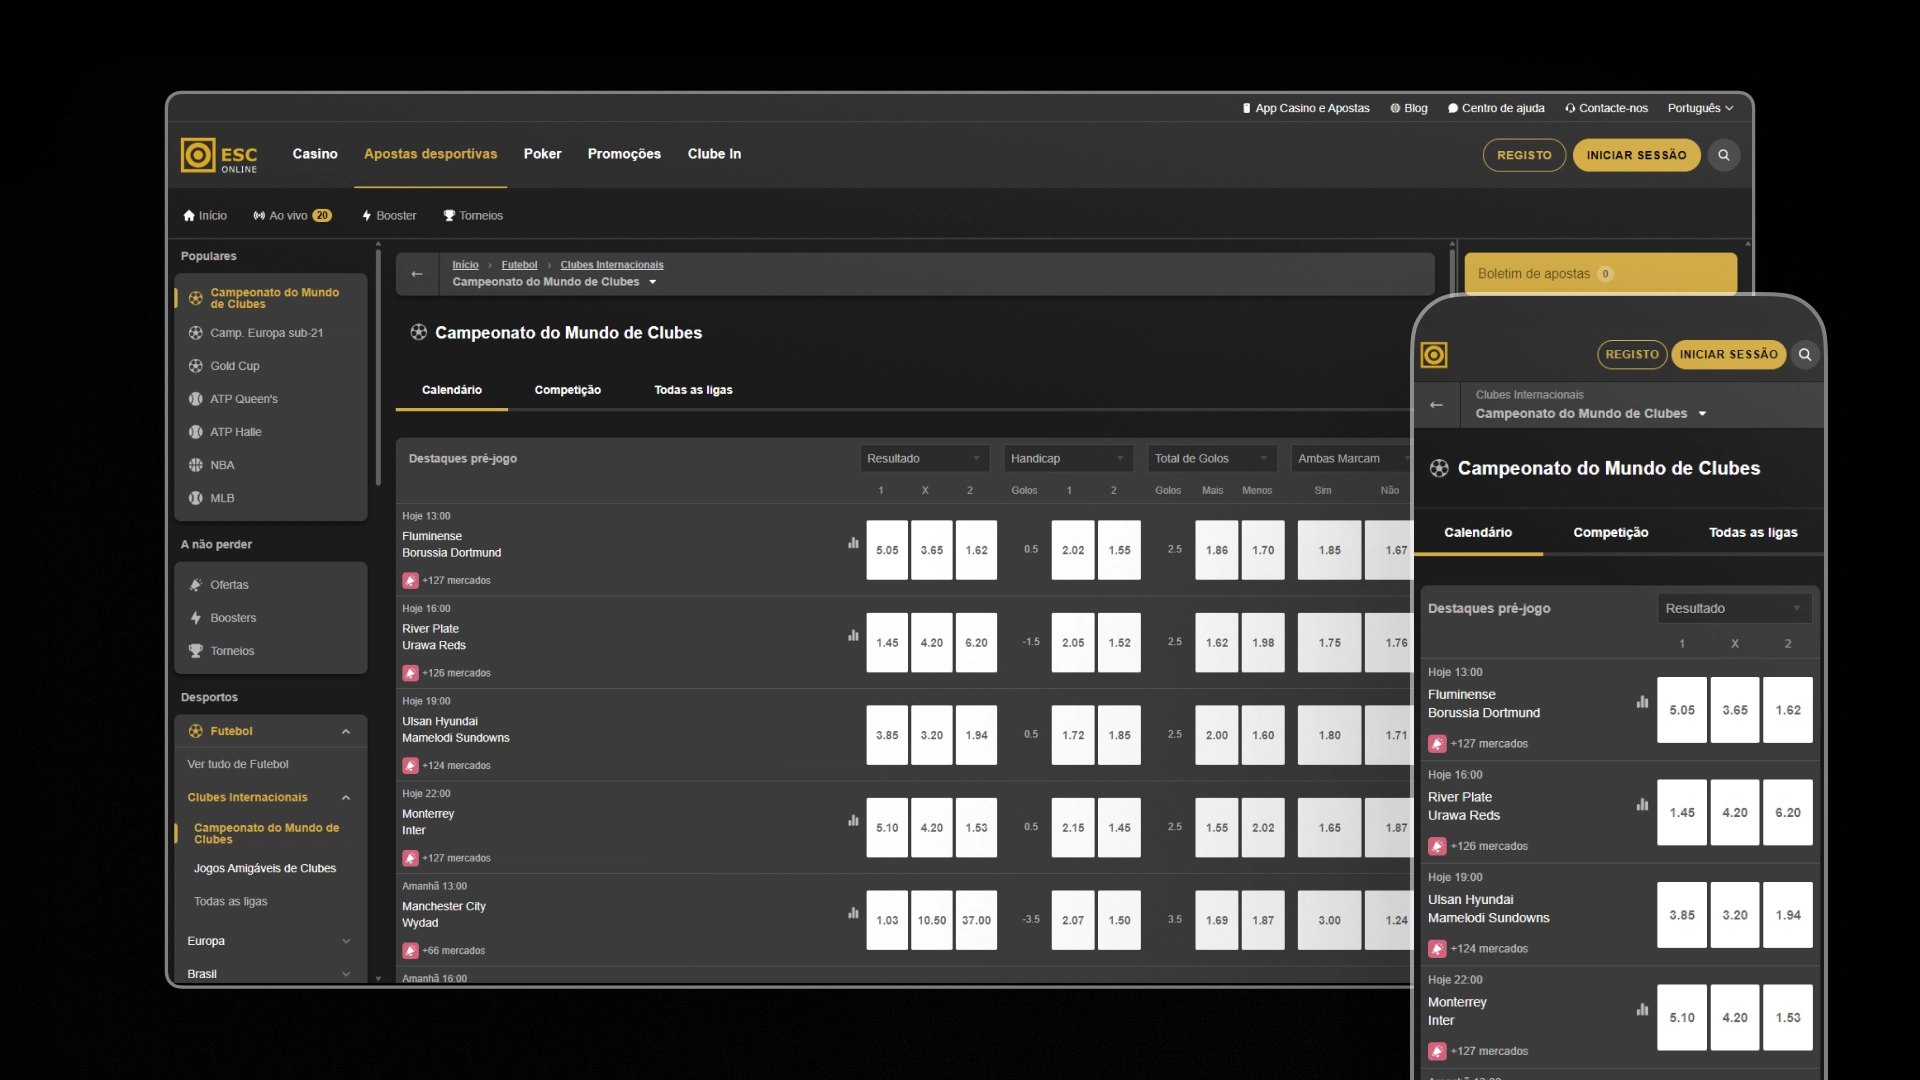
Task: Open the Português language dropdown
Action: coord(1700,108)
